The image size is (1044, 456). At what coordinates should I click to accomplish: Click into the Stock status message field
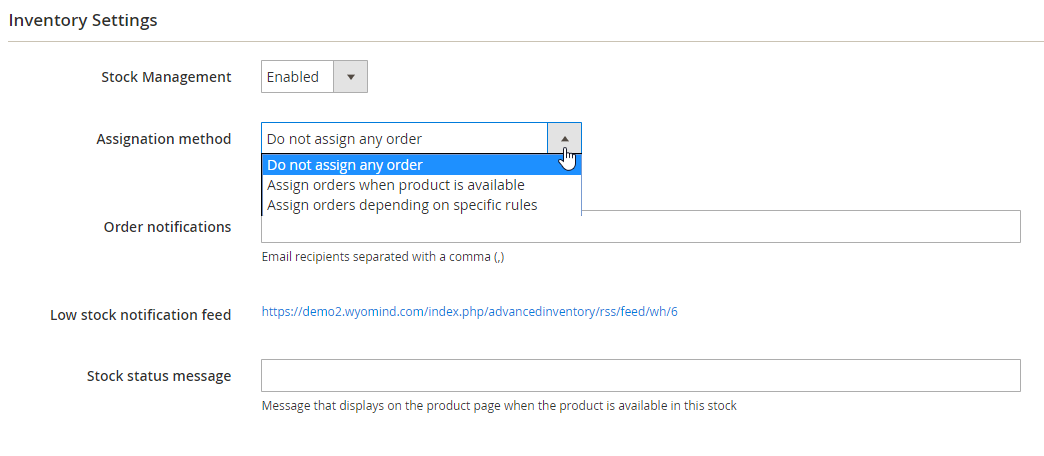click(640, 376)
